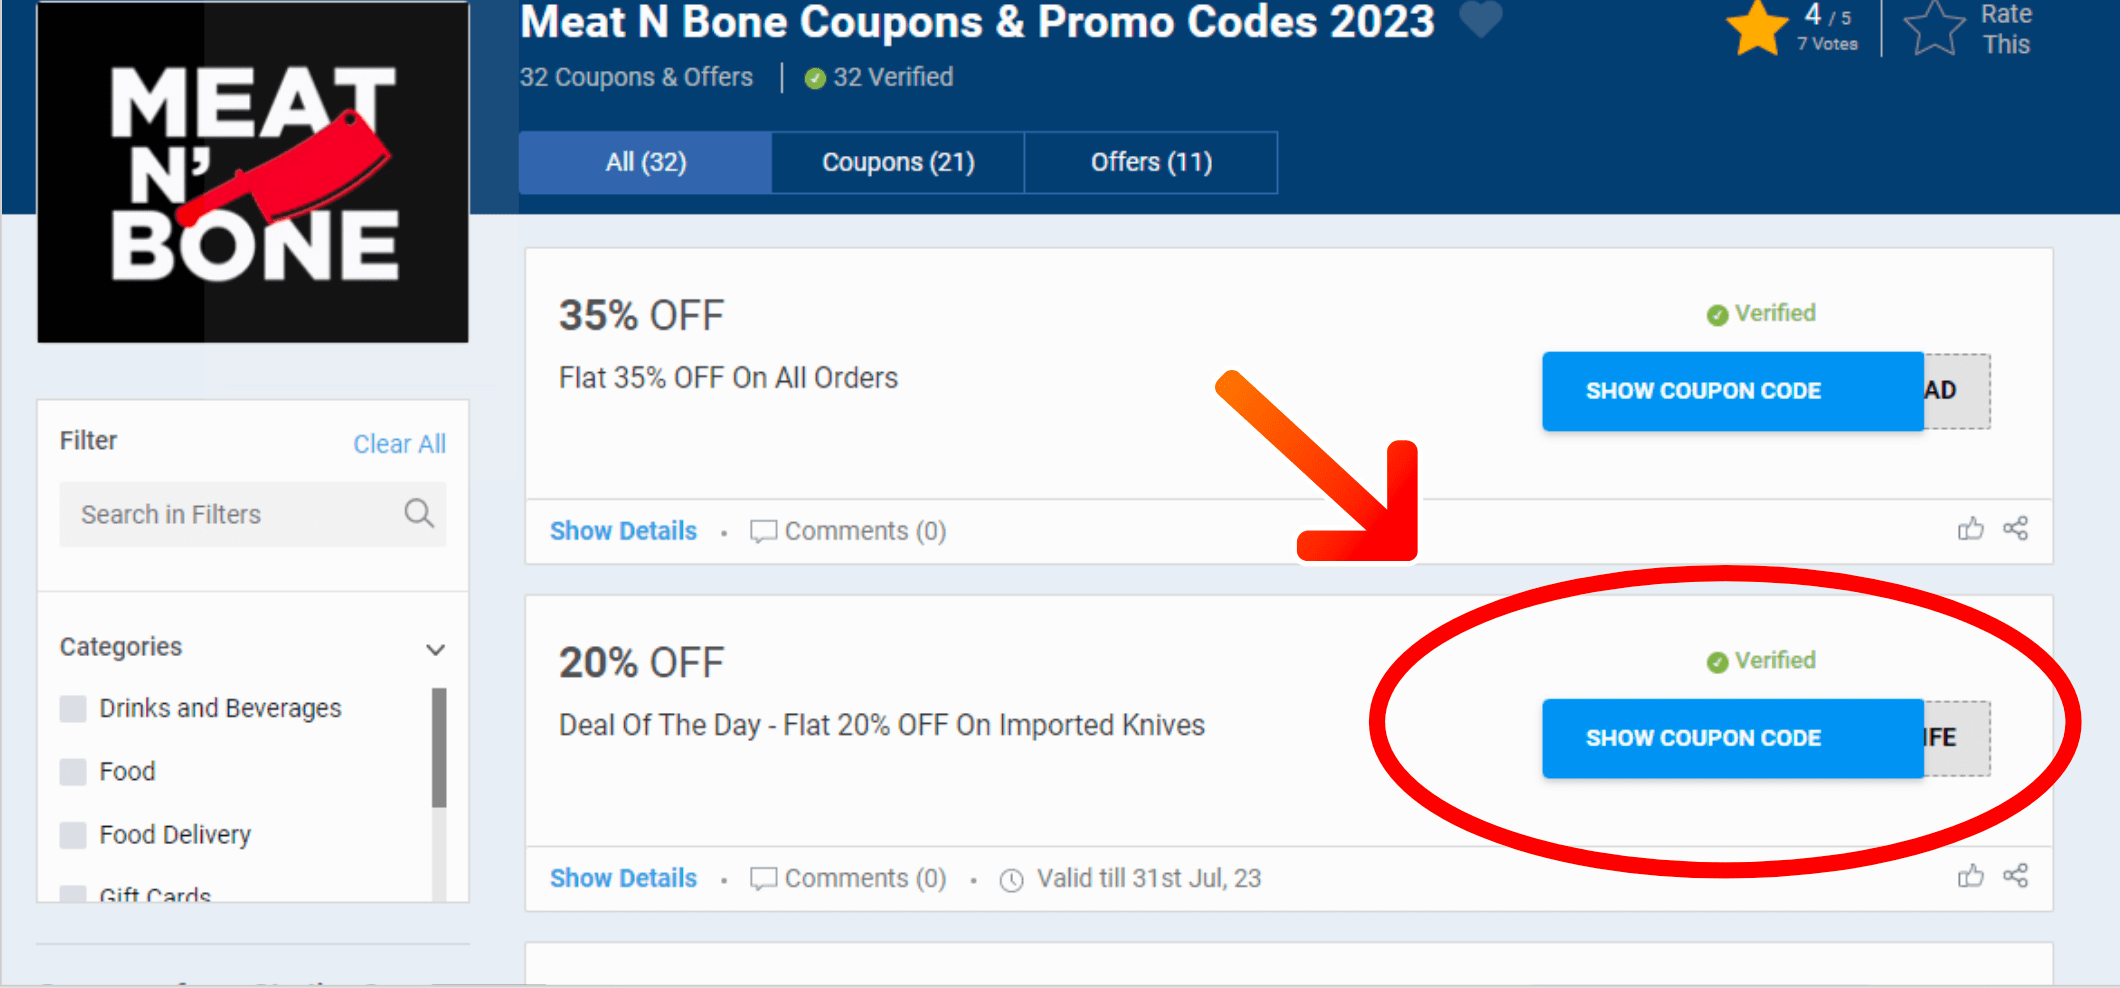Click the search magnifier in Filters
The image size is (2120, 988).
419,514
